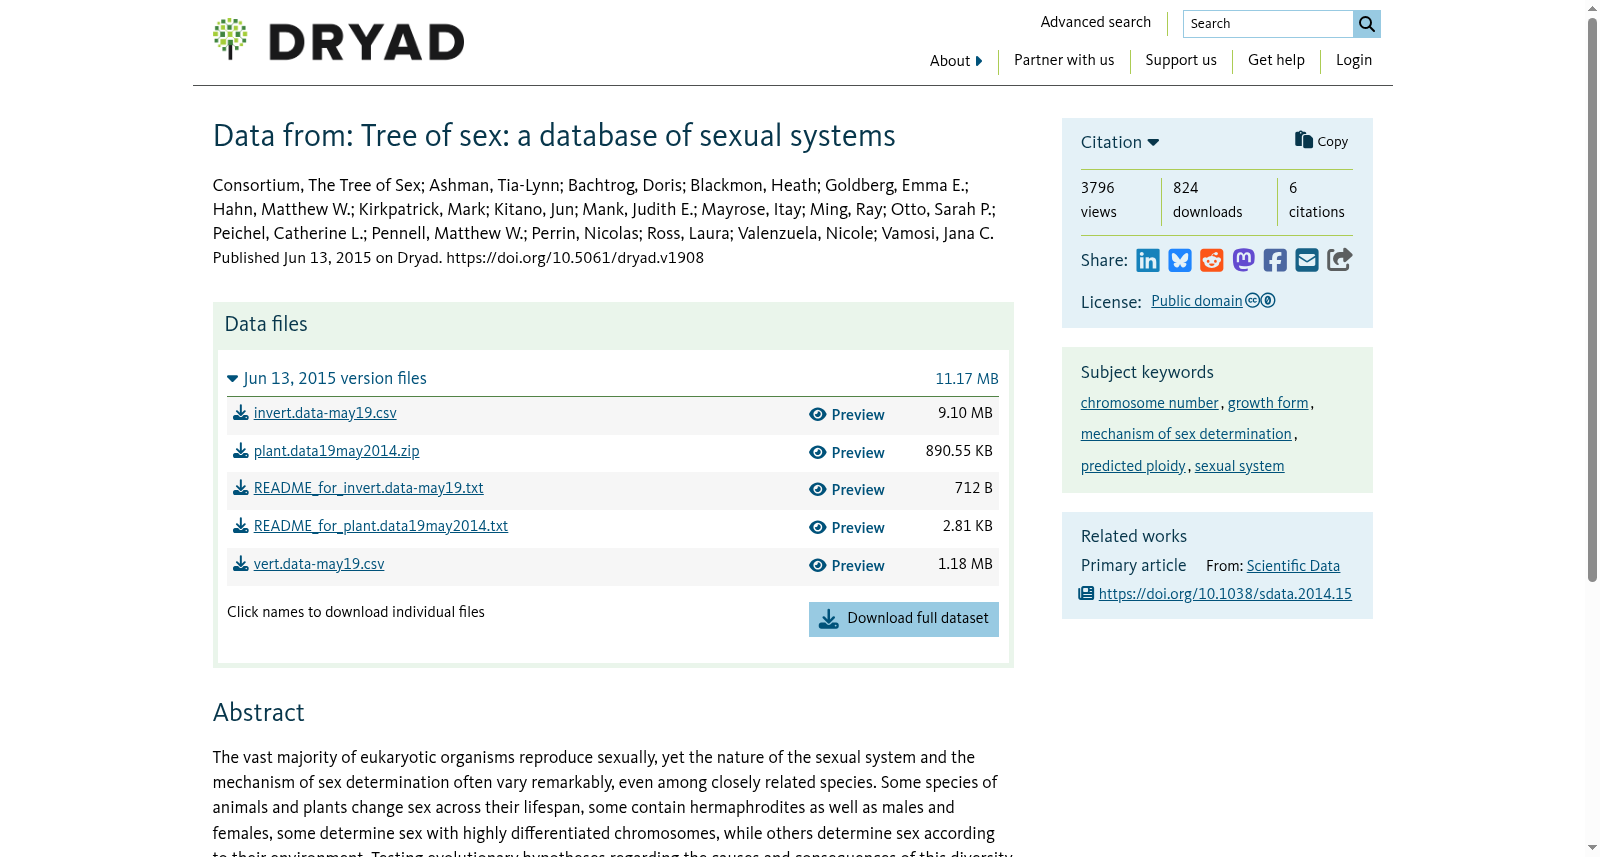The image size is (1600, 857).
Task: Click the search magnifier icon
Action: point(1367,24)
